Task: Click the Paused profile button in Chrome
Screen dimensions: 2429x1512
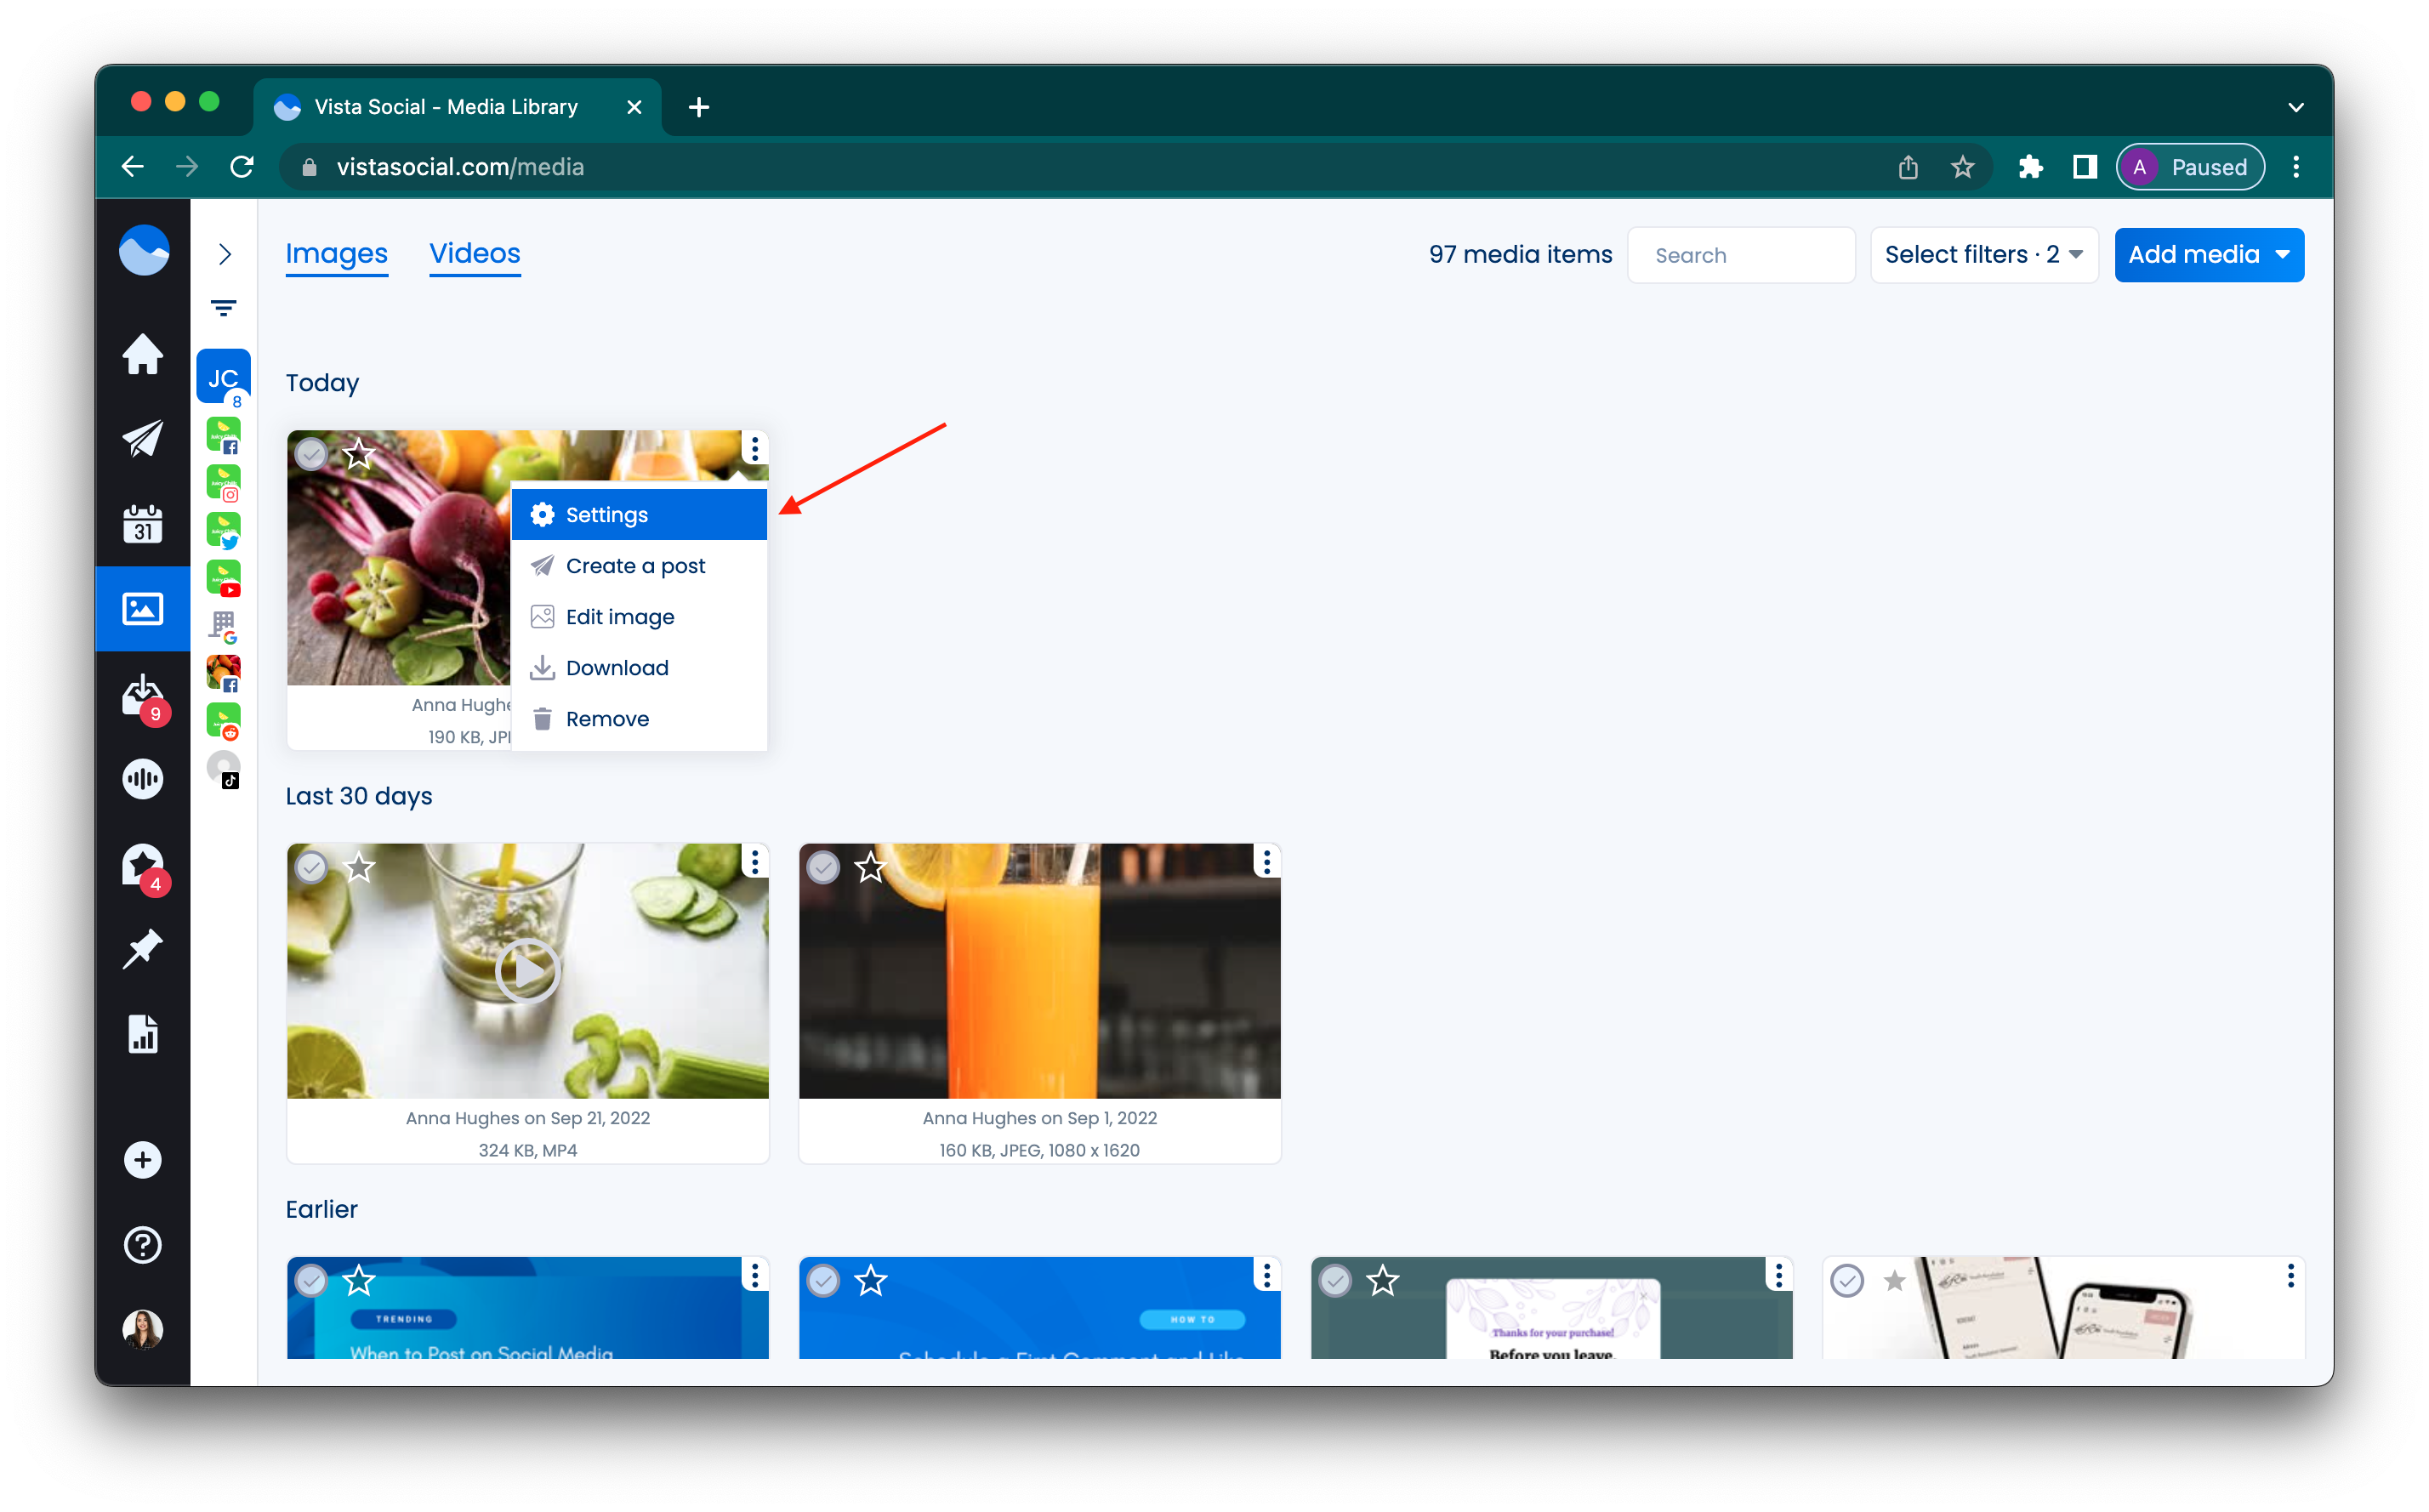Action: point(2190,167)
